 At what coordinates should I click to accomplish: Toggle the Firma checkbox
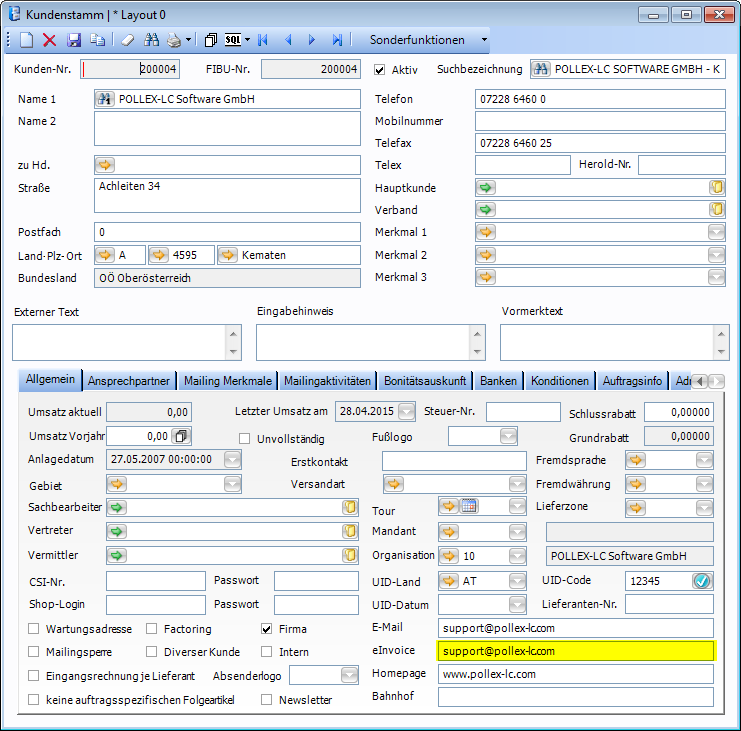click(267, 629)
